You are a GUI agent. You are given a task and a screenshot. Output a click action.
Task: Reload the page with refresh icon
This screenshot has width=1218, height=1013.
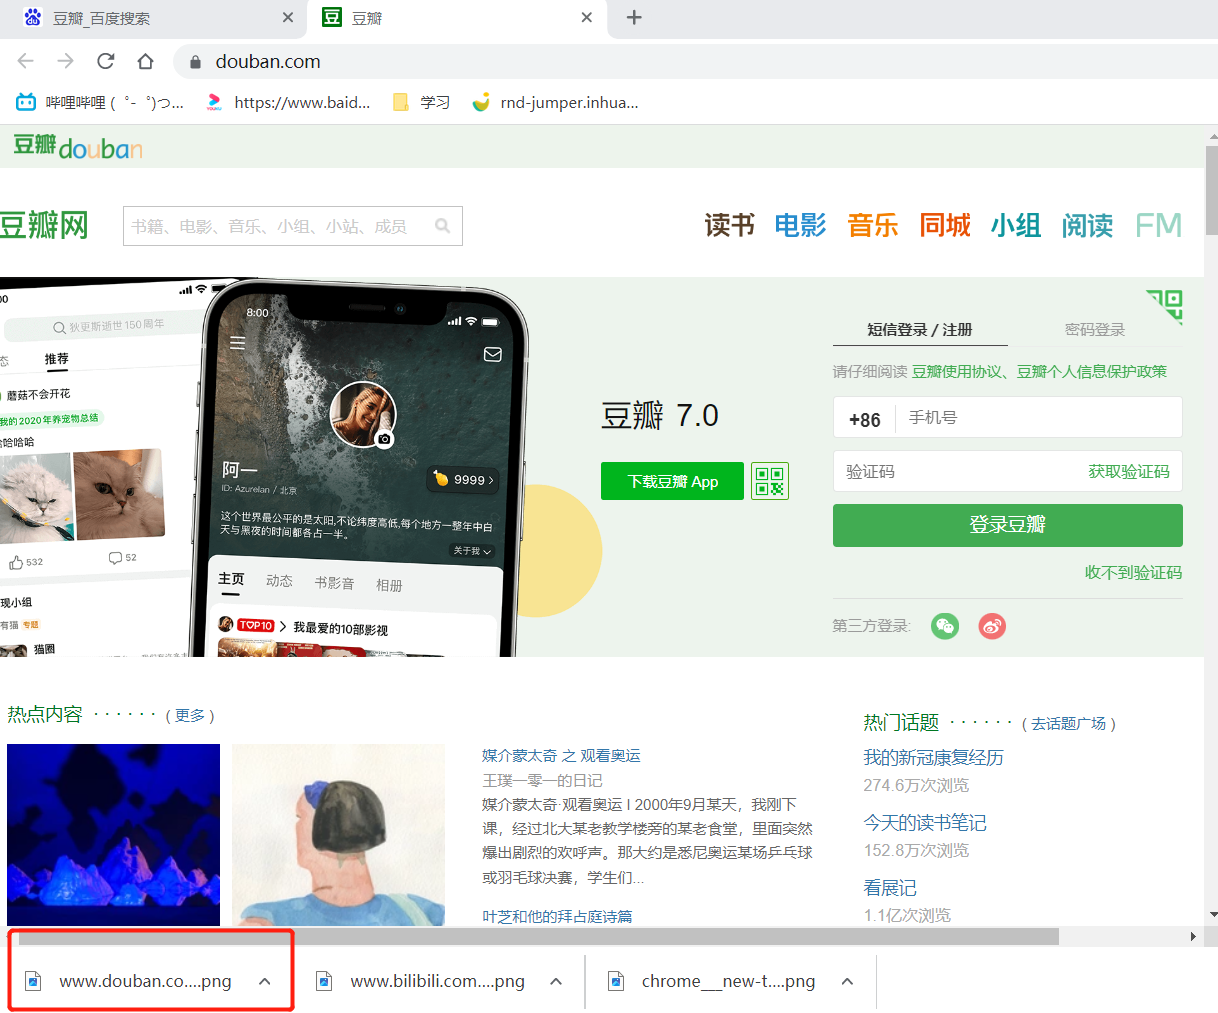pos(106,61)
